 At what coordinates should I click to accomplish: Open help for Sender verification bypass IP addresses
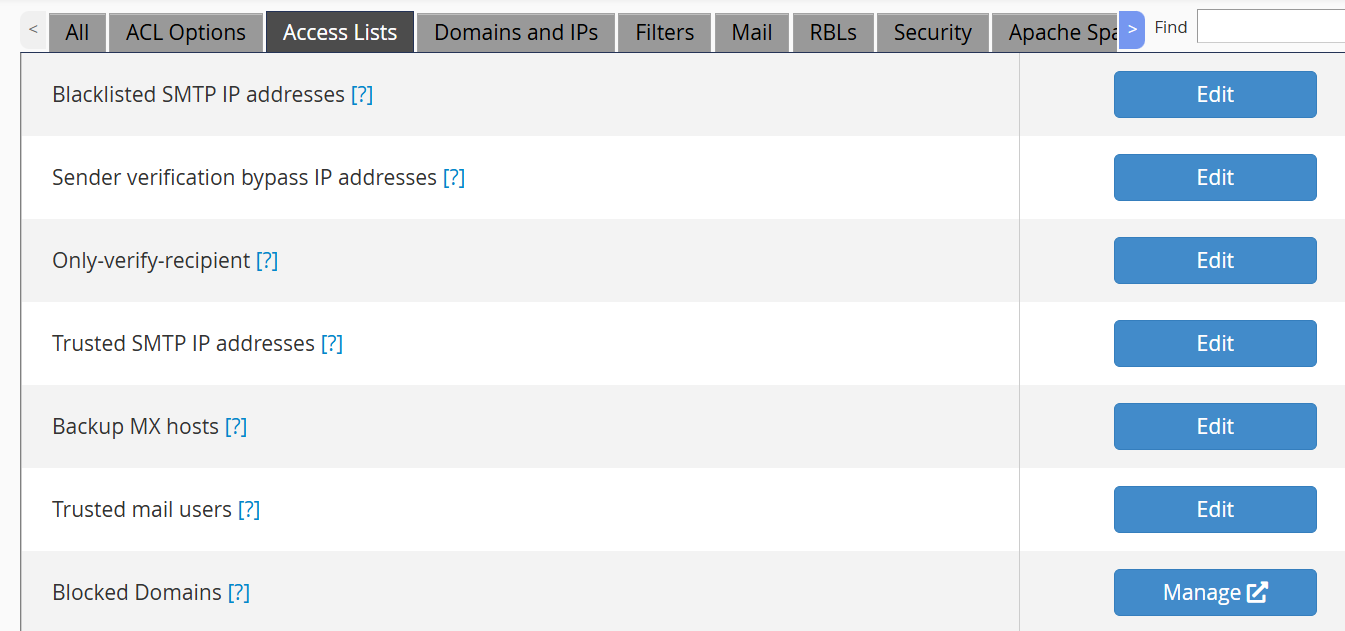[x=454, y=177]
